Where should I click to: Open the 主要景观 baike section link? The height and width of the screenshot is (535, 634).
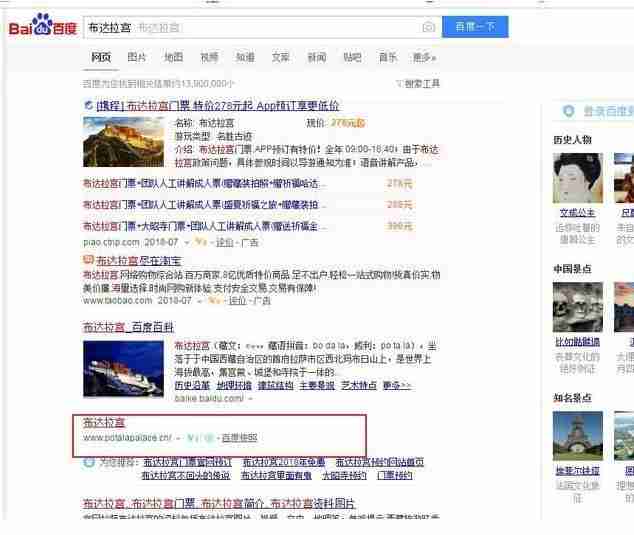317,385
